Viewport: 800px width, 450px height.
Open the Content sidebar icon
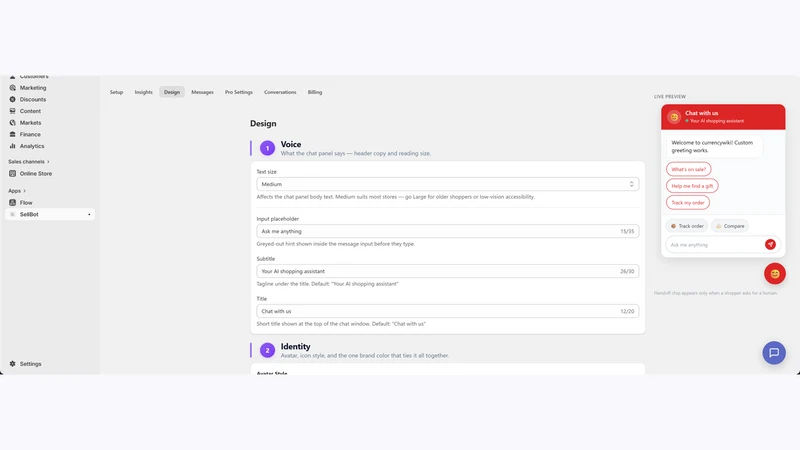(x=12, y=111)
